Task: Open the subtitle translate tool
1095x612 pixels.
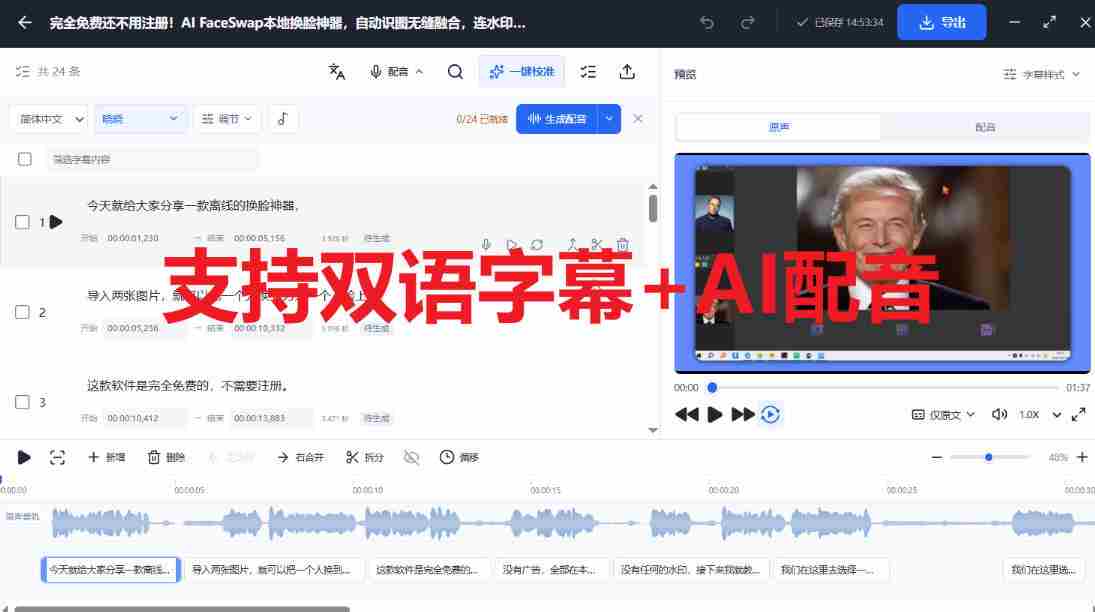Action: click(337, 71)
